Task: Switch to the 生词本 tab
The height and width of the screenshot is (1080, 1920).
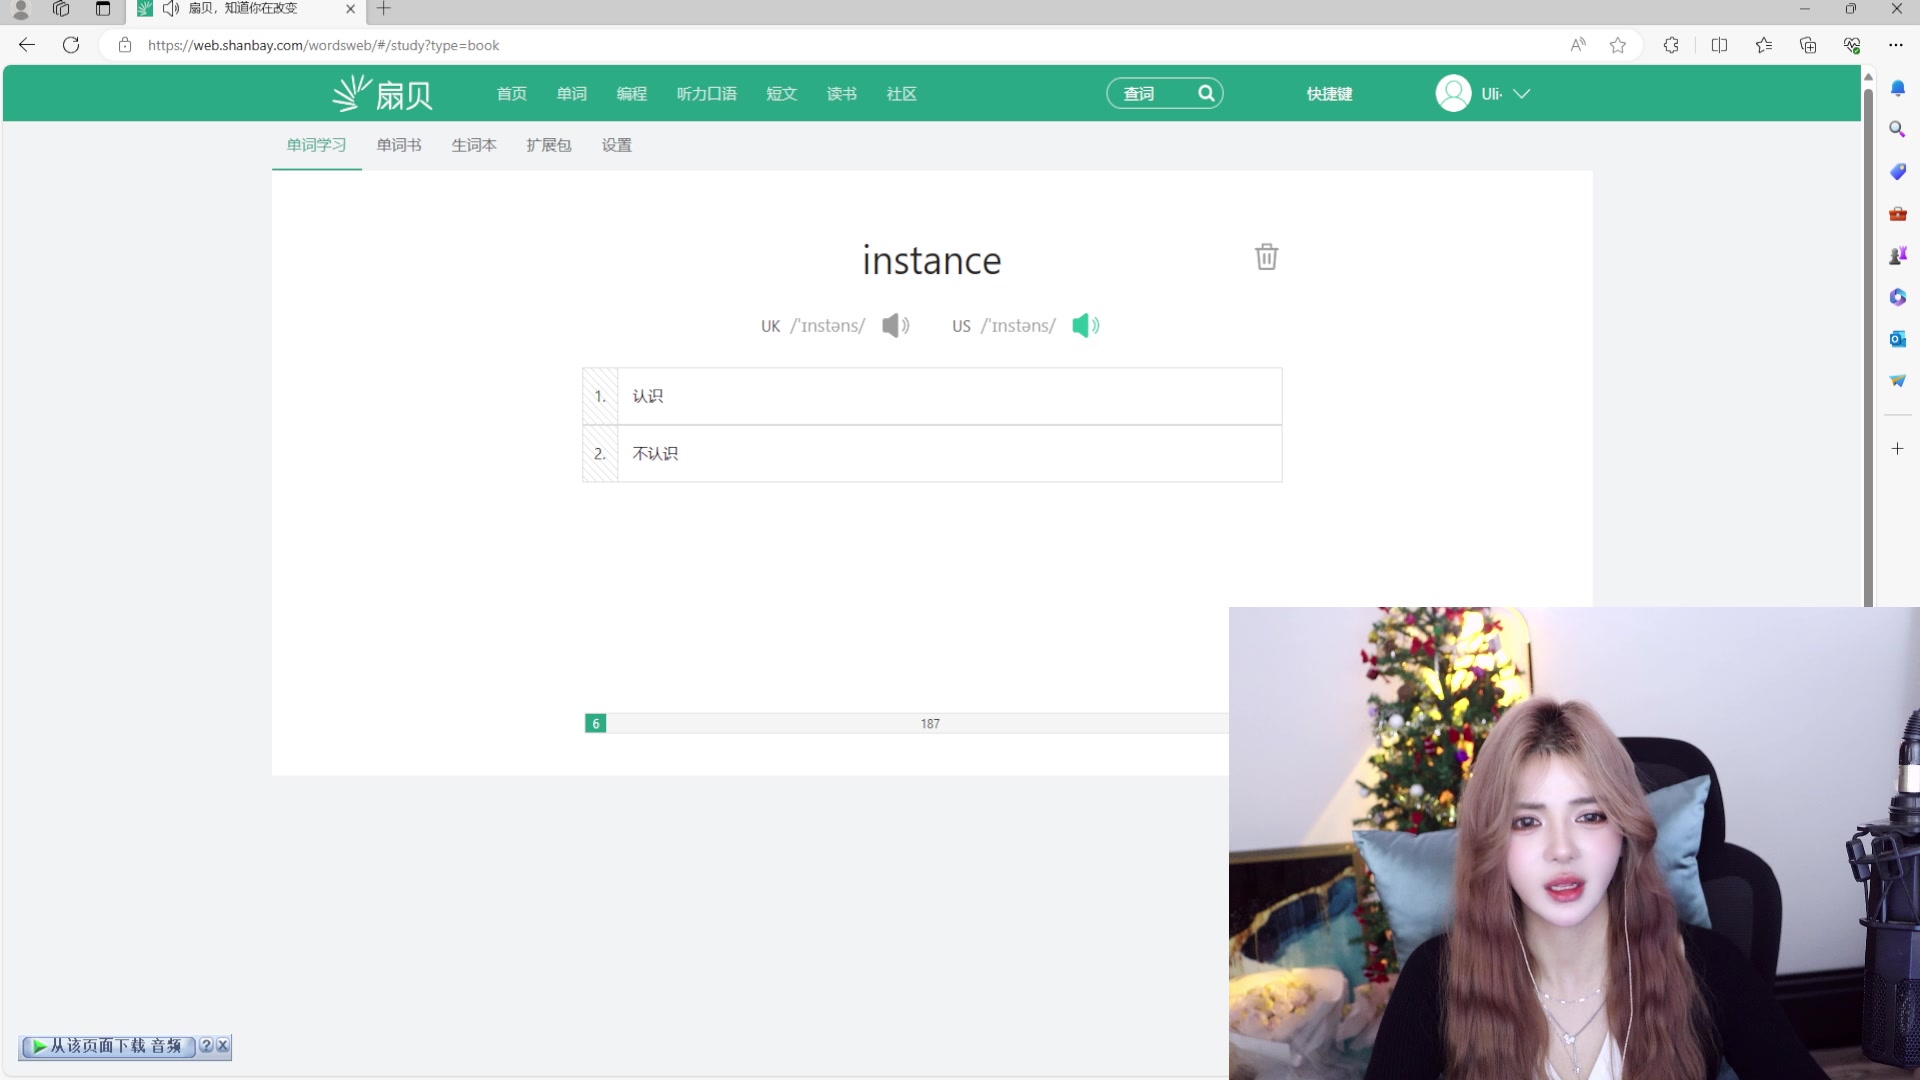Action: (x=474, y=145)
